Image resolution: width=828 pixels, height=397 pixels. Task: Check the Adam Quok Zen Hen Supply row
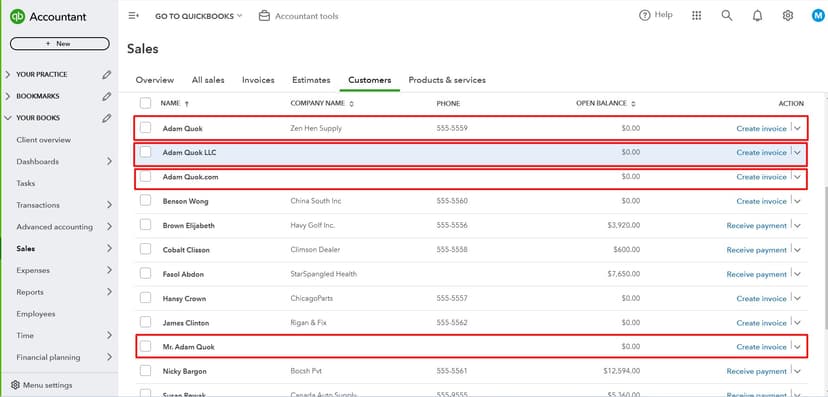point(146,128)
